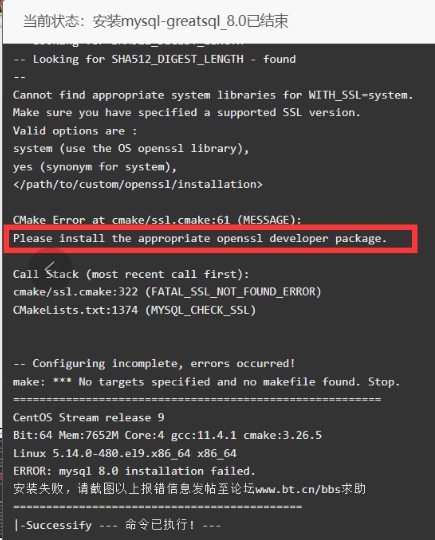Click the make No targets specified line
Image resolution: width=435 pixels, height=540 pixels.
(x=206, y=382)
